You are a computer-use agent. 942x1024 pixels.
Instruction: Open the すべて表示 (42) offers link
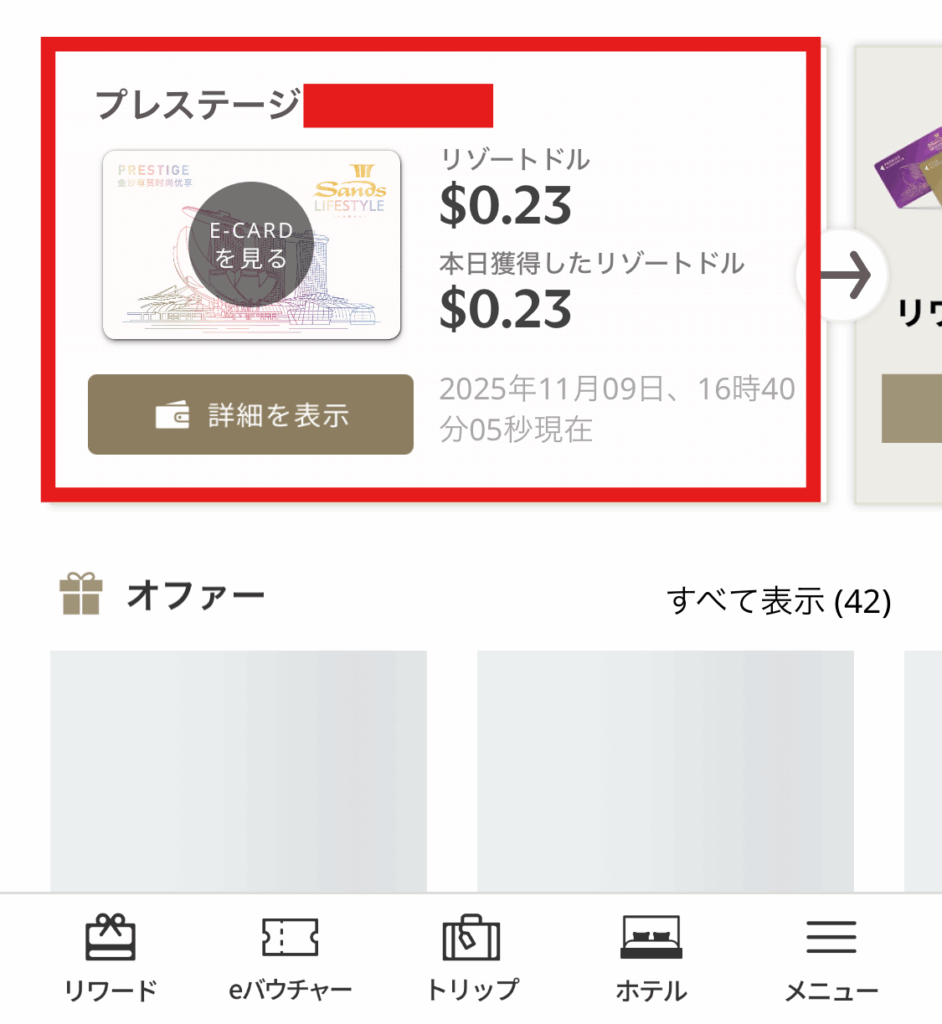779,601
